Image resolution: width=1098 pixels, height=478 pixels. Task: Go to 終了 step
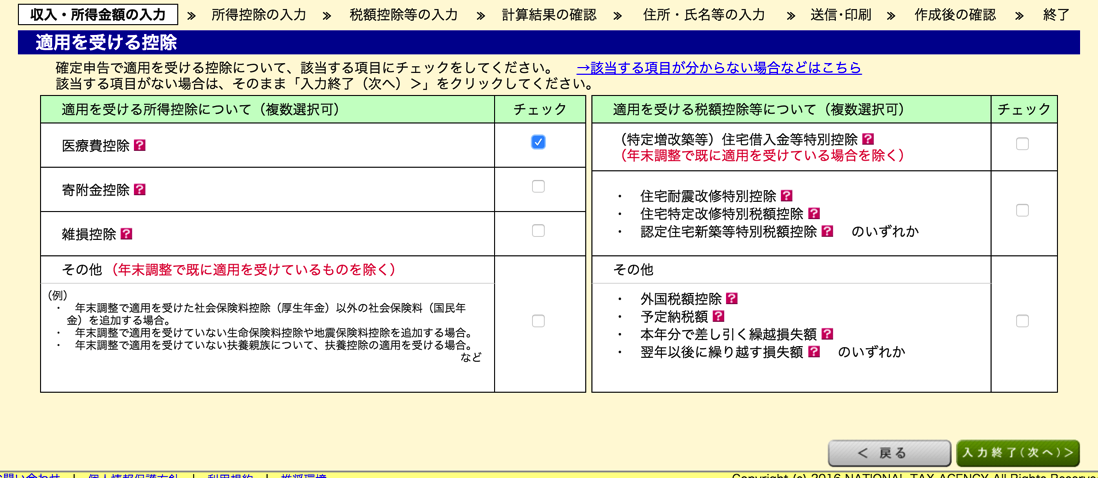click(x=1057, y=15)
